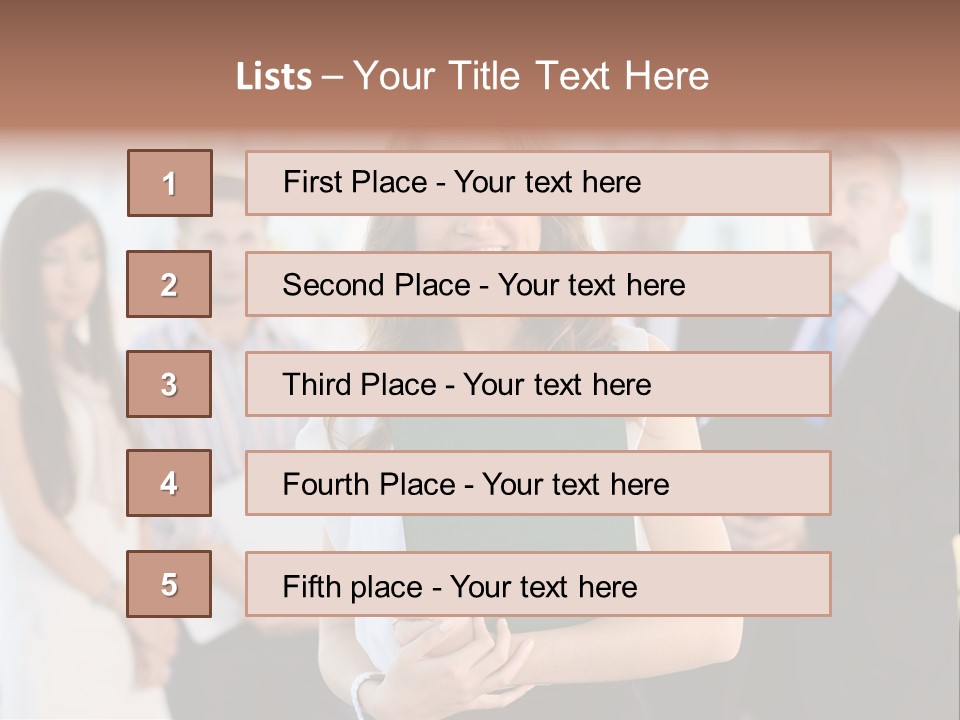Click the Fifth place text bar
Image resolution: width=960 pixels, height=720 pixels.
[x=538, y=584]
